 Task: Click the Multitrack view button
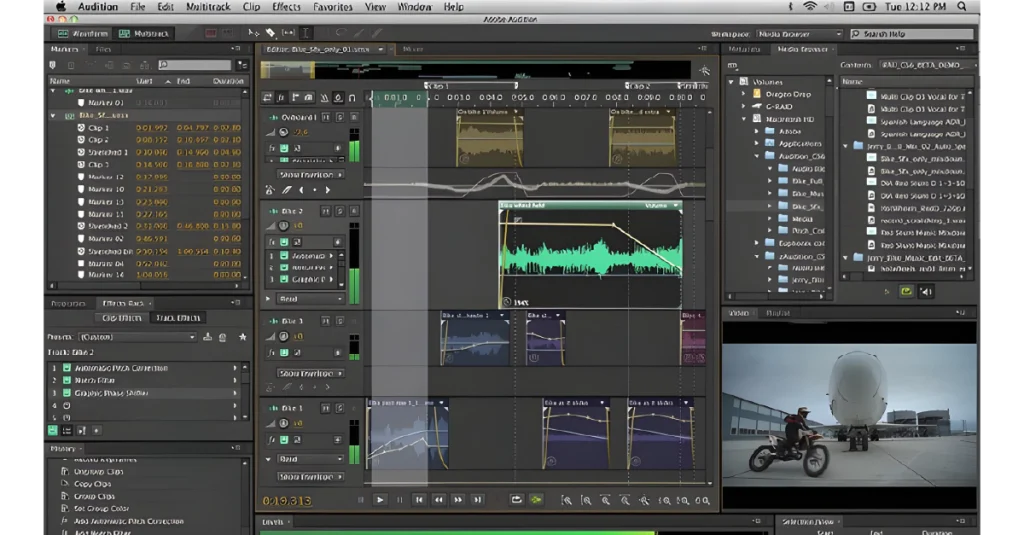[x=144, y=33]
